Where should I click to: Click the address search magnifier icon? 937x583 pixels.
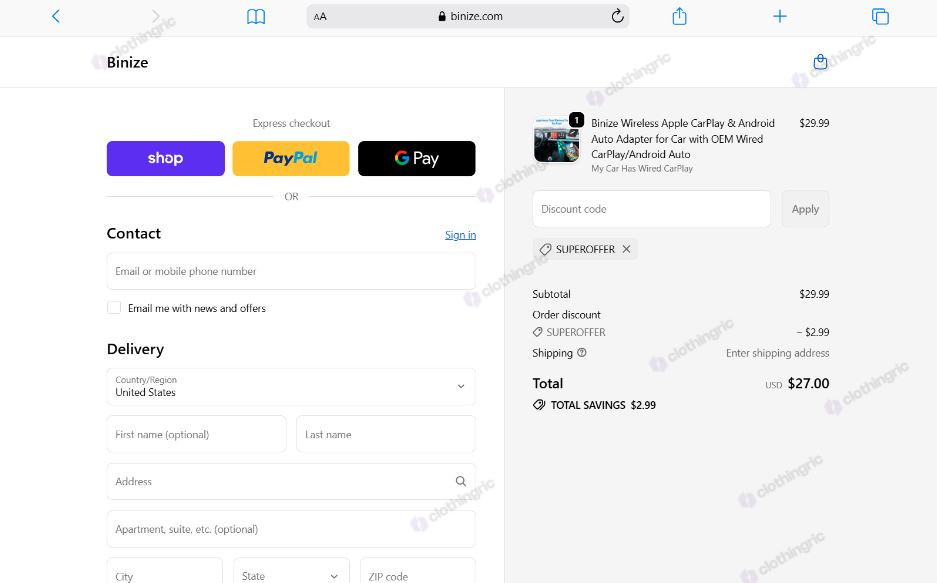[461, 481]
